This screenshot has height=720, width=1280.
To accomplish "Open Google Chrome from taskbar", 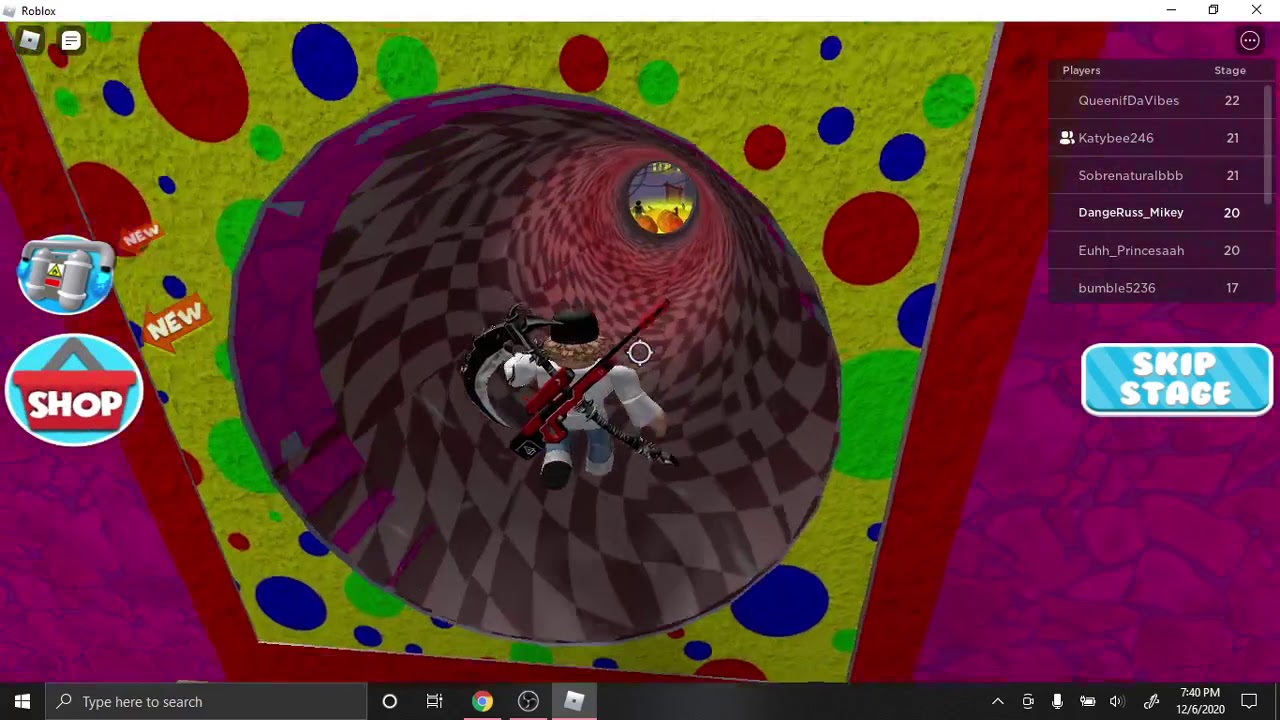I will click(482, 701).
